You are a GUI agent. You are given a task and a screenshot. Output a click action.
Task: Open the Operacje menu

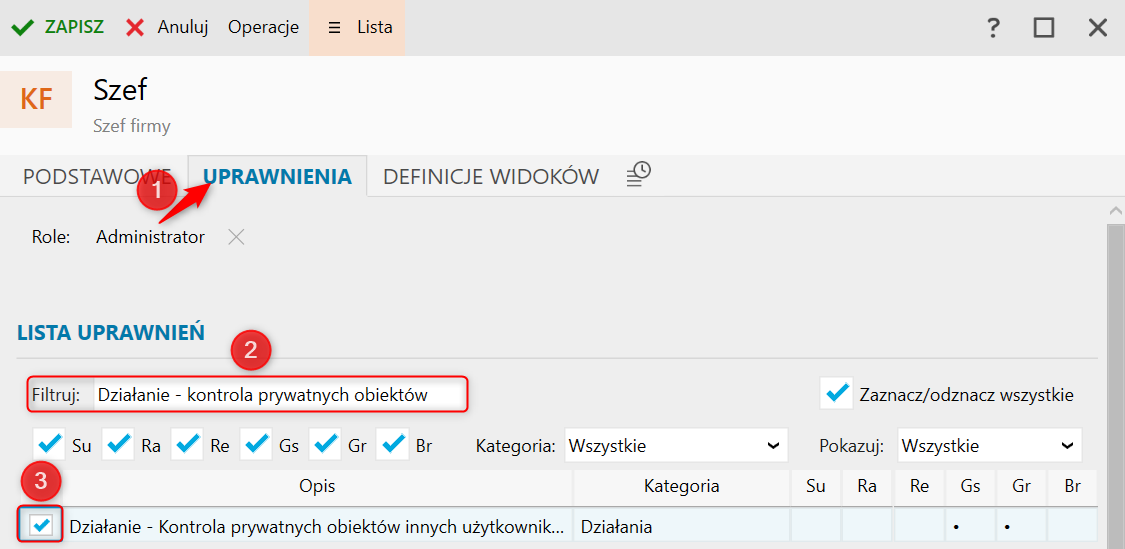pyautogui.click(x=263, y=27)
